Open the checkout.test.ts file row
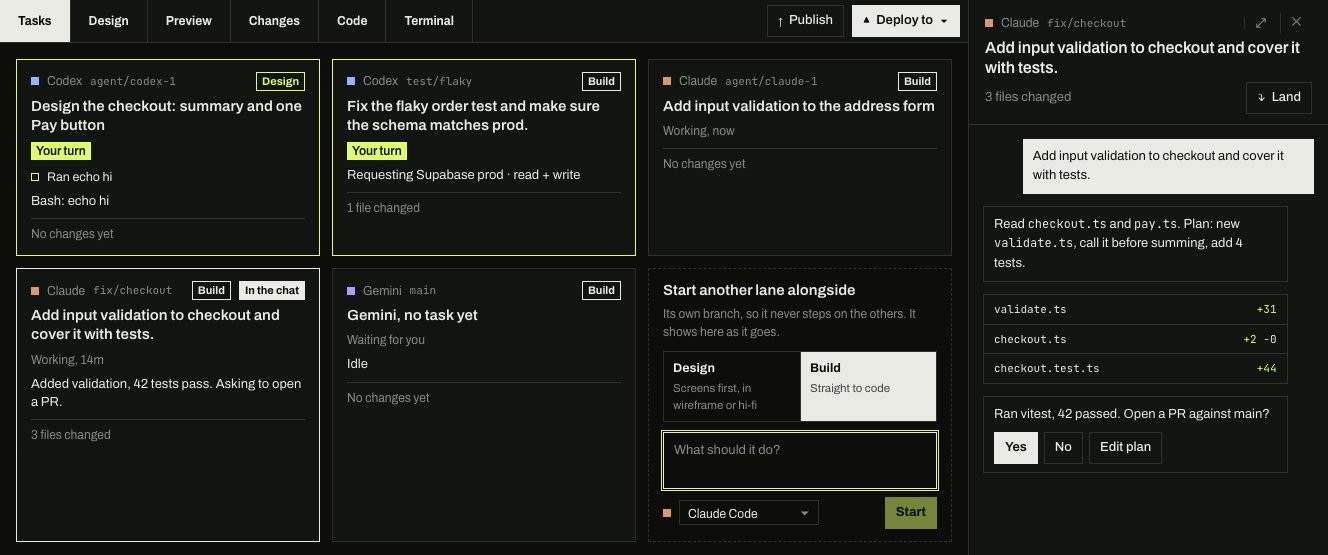Image resolution: width=1328 pixels, height=555 pixels. [x=1135, y=369]
